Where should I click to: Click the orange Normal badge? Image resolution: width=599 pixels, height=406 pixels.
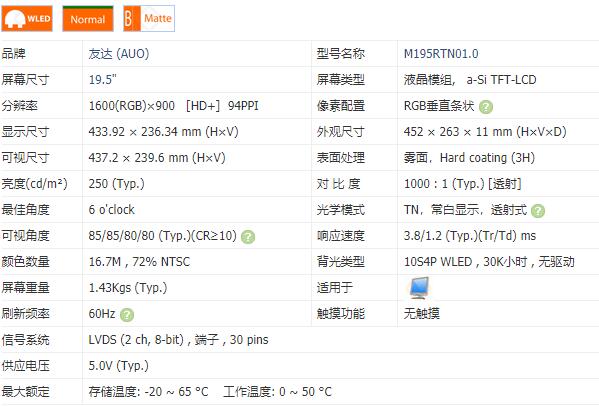(x=88, y=18)
